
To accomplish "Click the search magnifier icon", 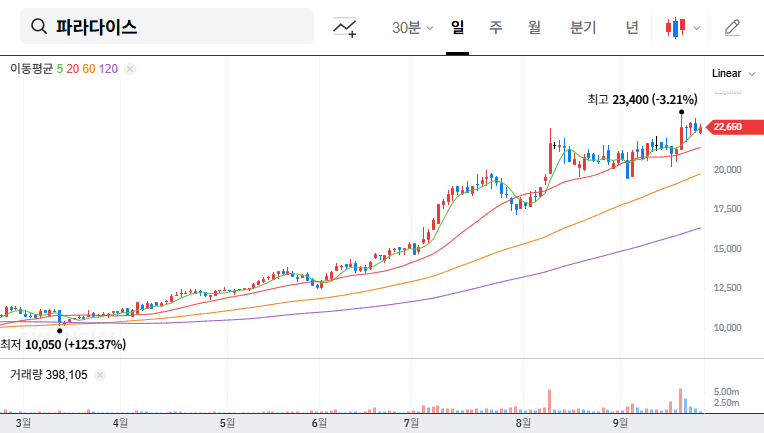I will point(39,26).
